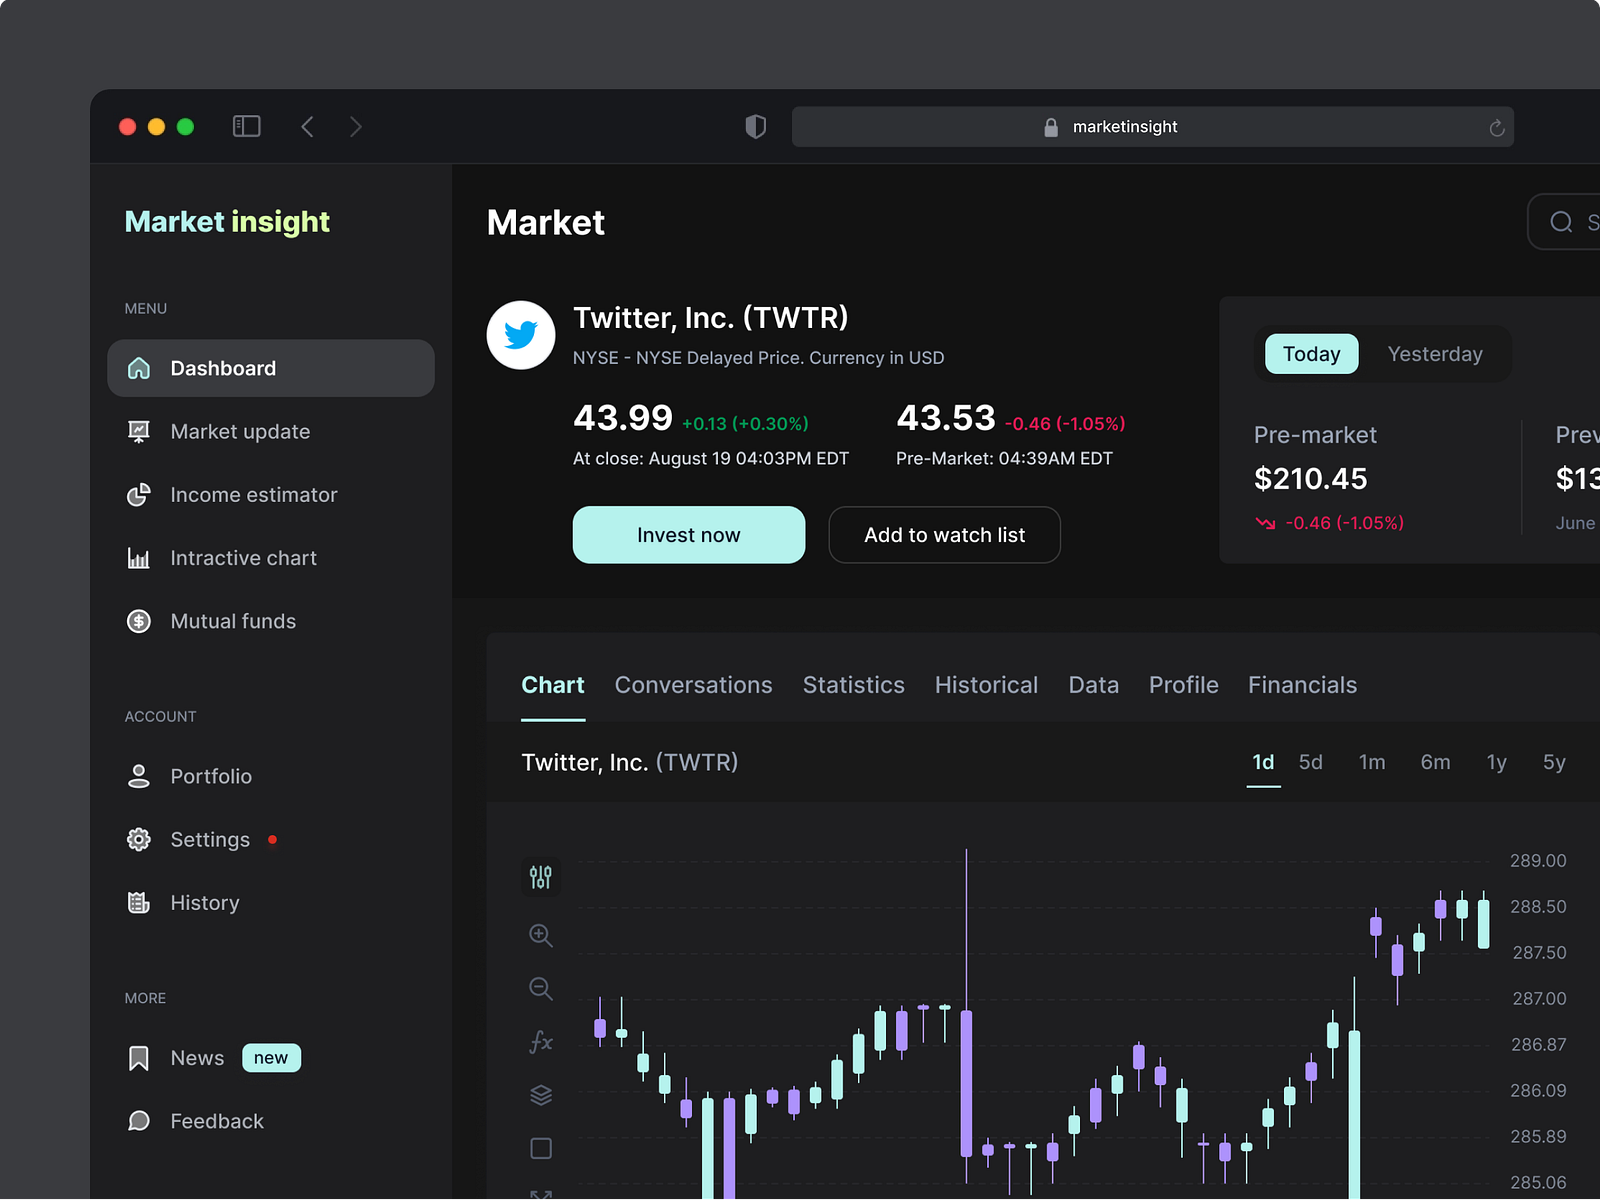Screen dimensions: 1600x1200
Task: Go back using browser arrow
Action: [307, 127]
